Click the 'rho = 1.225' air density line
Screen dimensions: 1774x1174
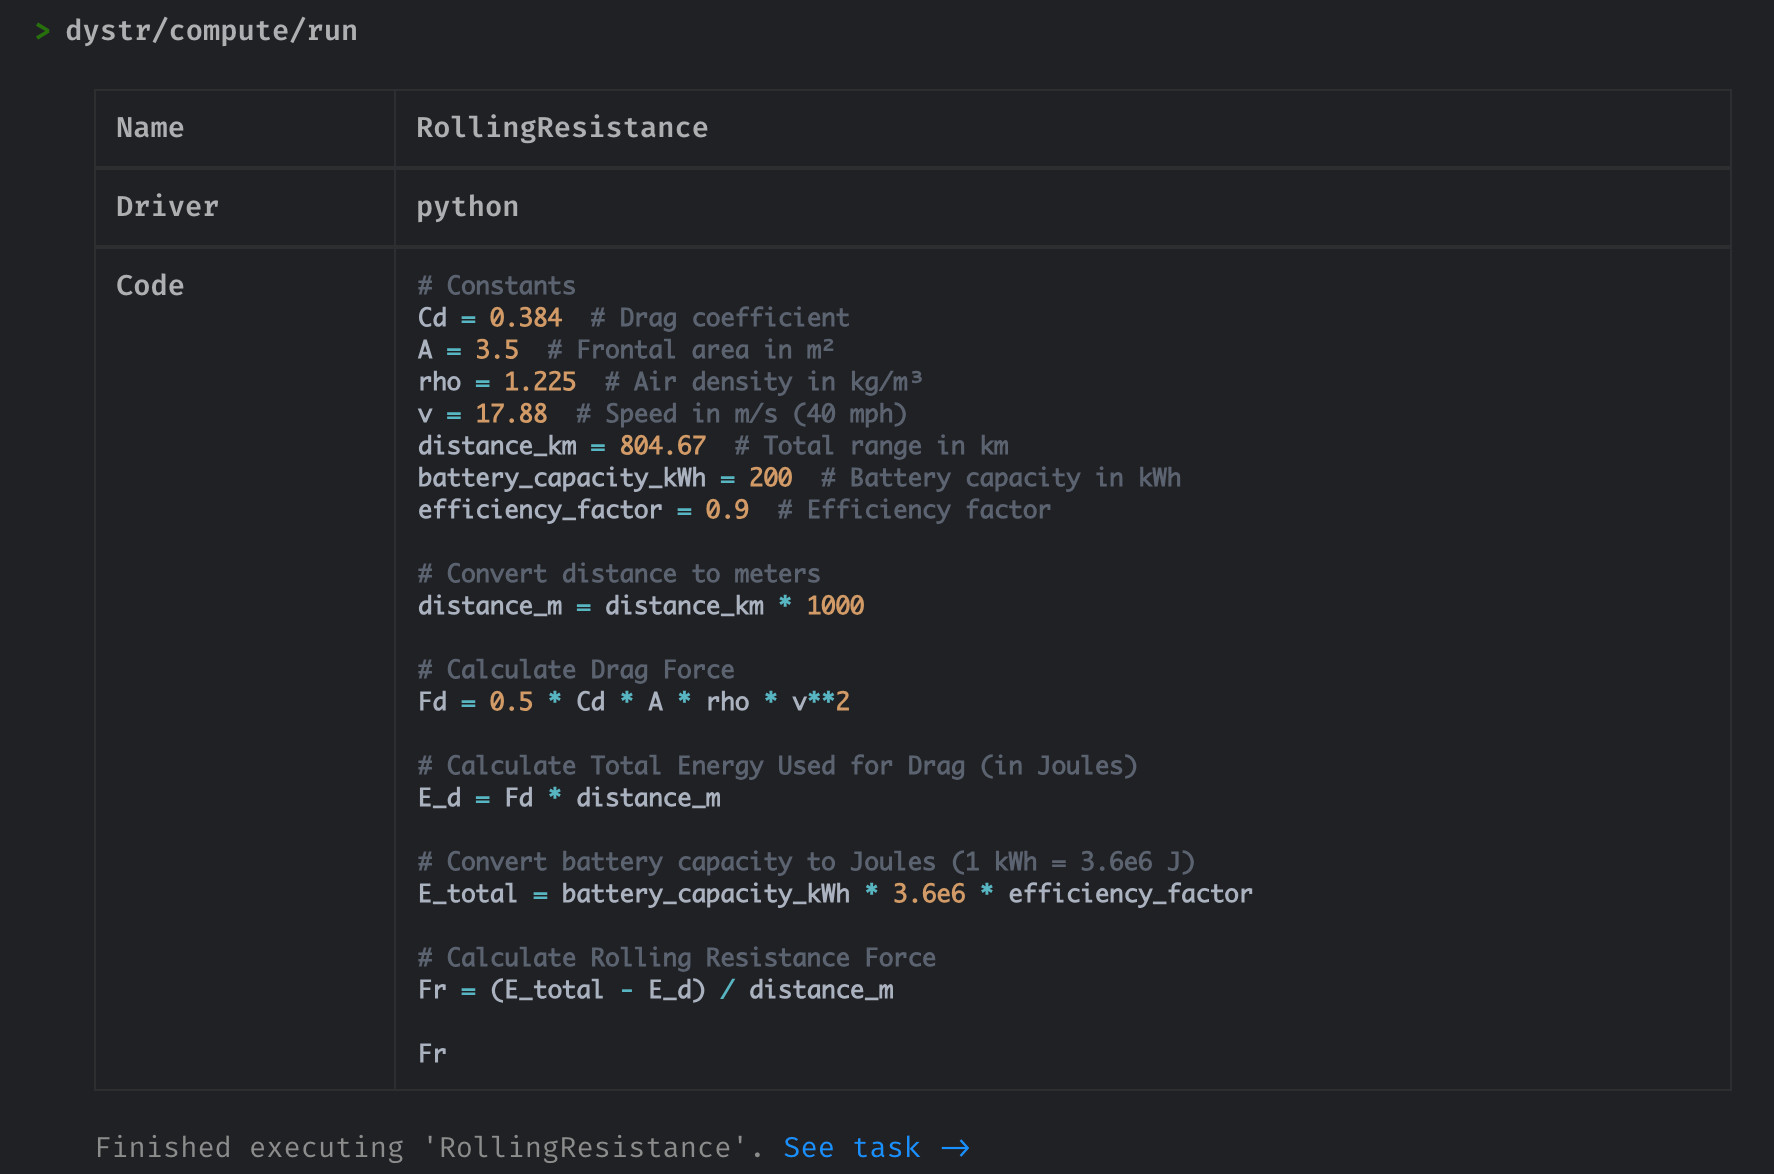[x=670, y=382]
